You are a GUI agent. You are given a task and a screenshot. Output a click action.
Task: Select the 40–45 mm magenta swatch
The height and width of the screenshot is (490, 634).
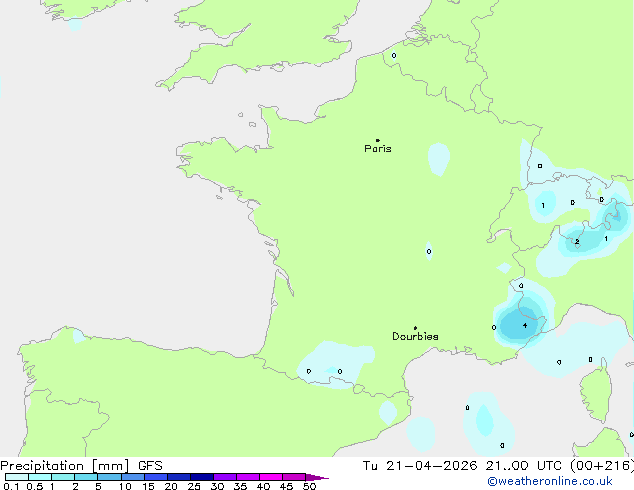271,477
